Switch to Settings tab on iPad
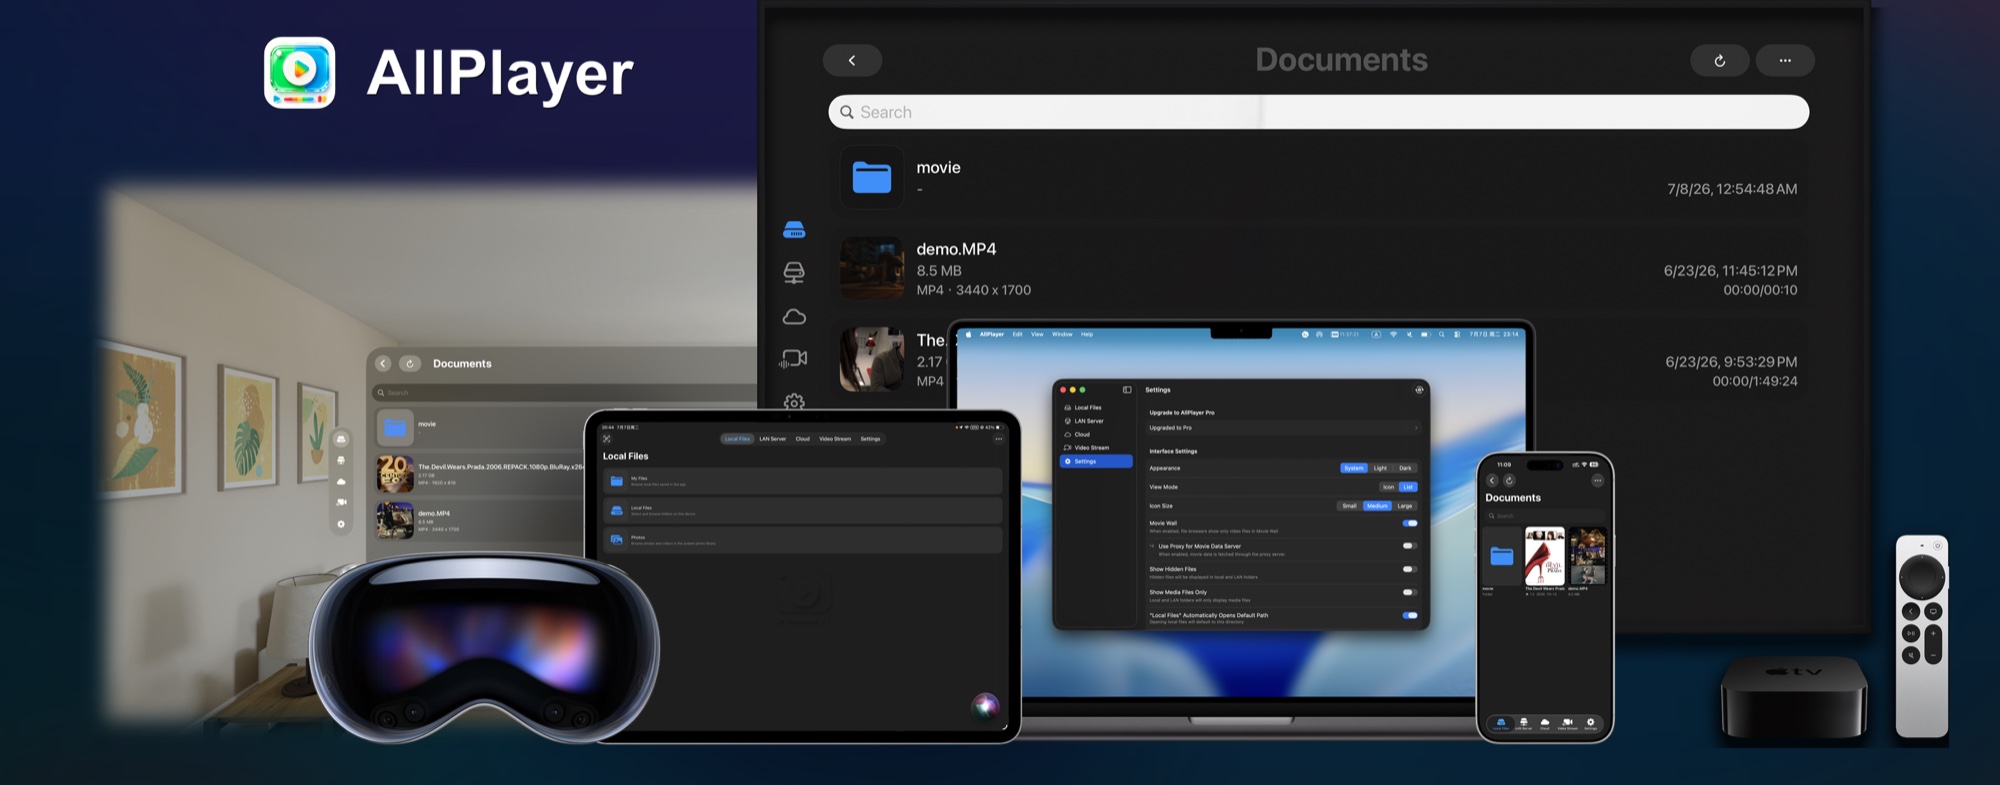The height and width of the screenshot is (785, 2000). click(871, 439)
